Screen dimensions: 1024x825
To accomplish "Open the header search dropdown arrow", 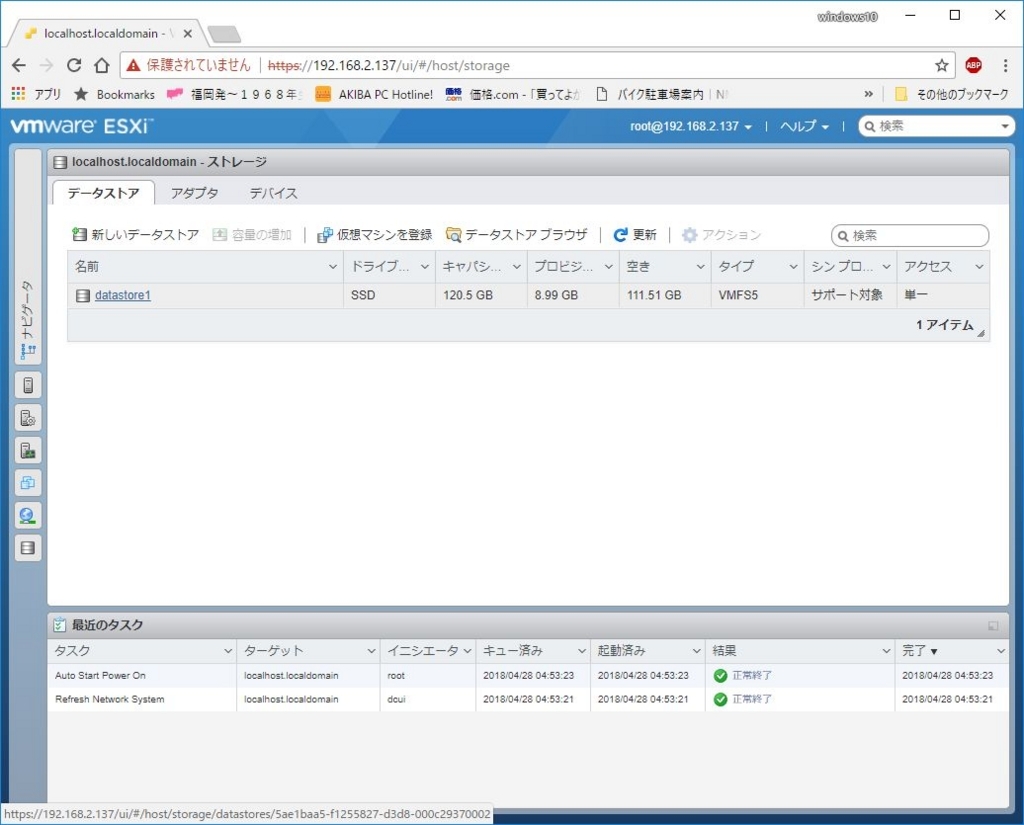I will click(x=1005, y=126).
